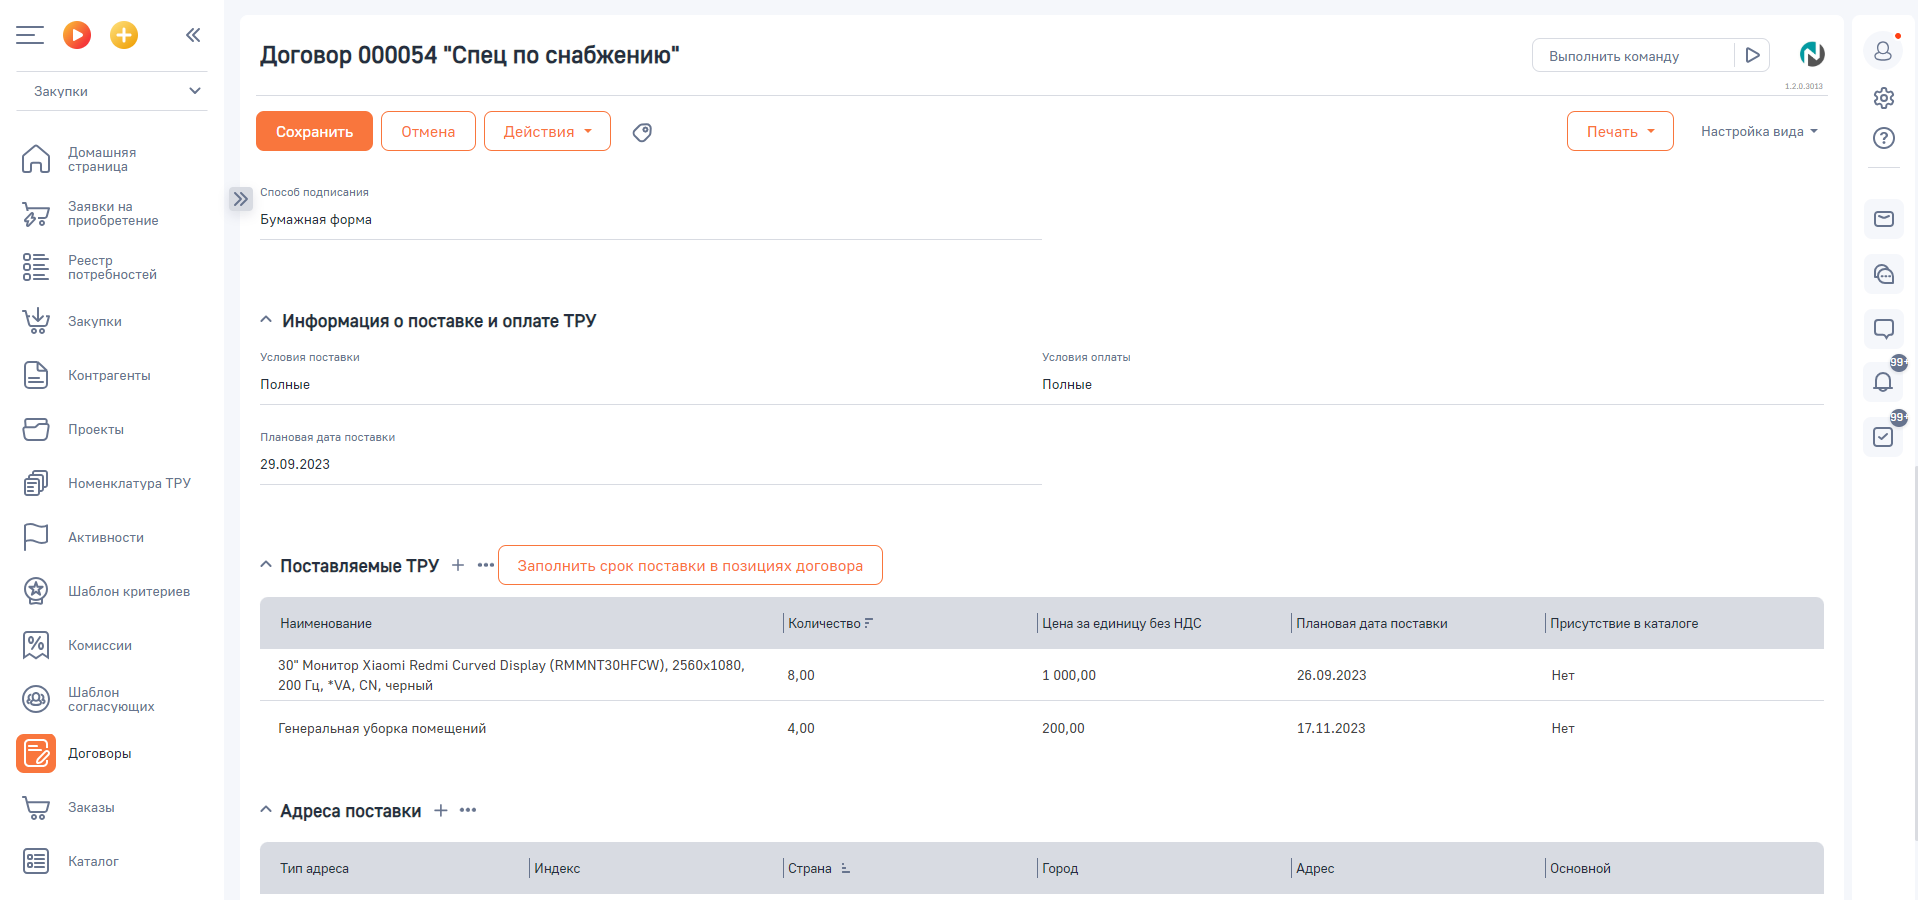Image resolution: width=1918 pixels, height=900 pixels.
Task: Open Контрагенты section
Action: [111, 375]
